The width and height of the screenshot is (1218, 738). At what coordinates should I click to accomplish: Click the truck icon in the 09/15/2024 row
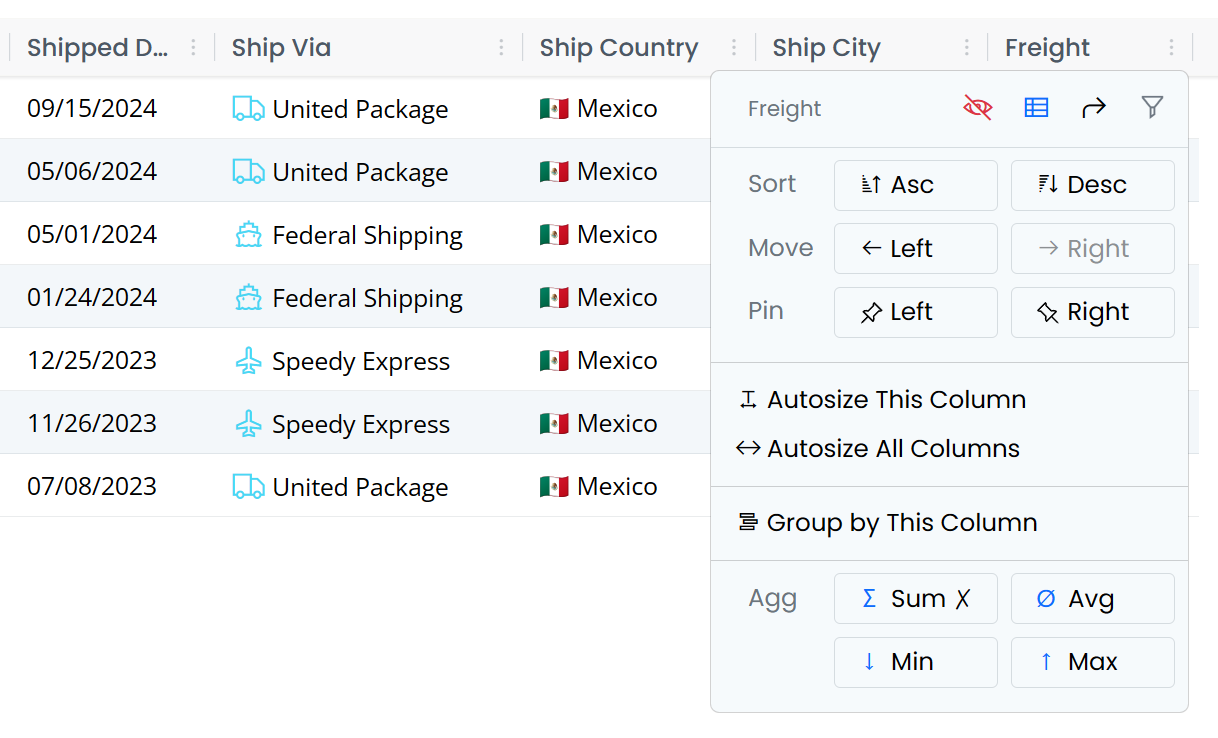point(248,109)
